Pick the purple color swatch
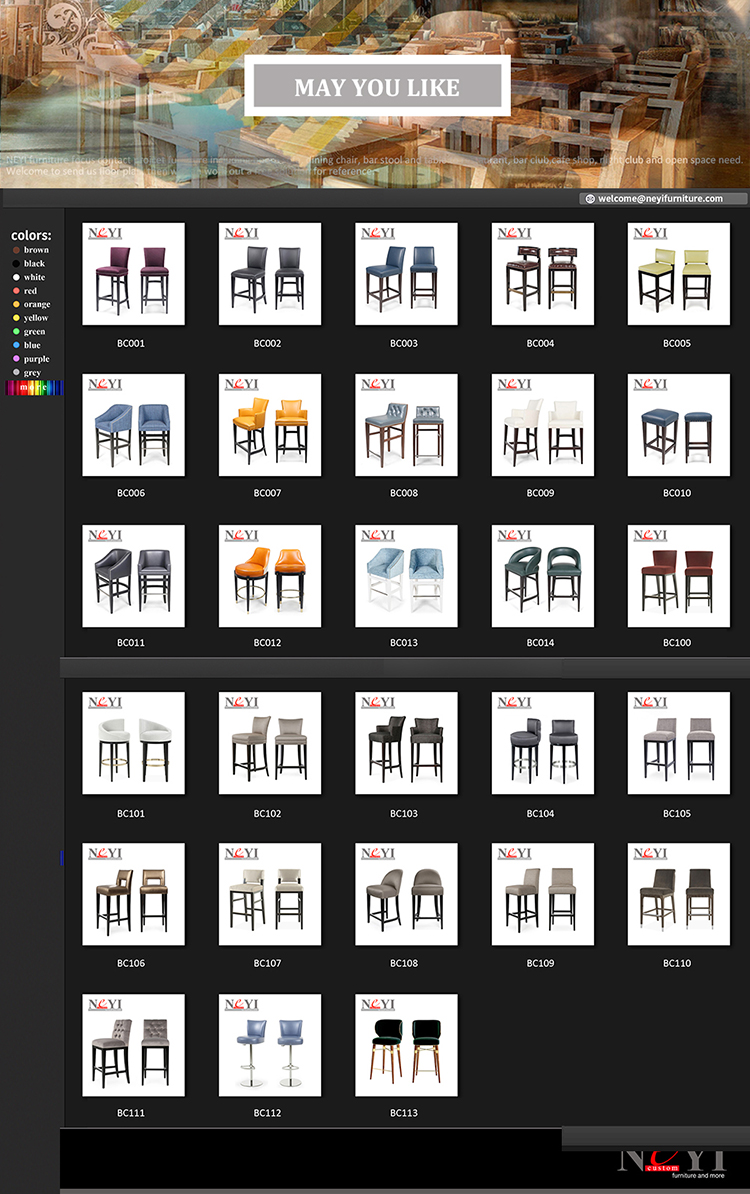The image size is (750, 1194). point(16,359)
